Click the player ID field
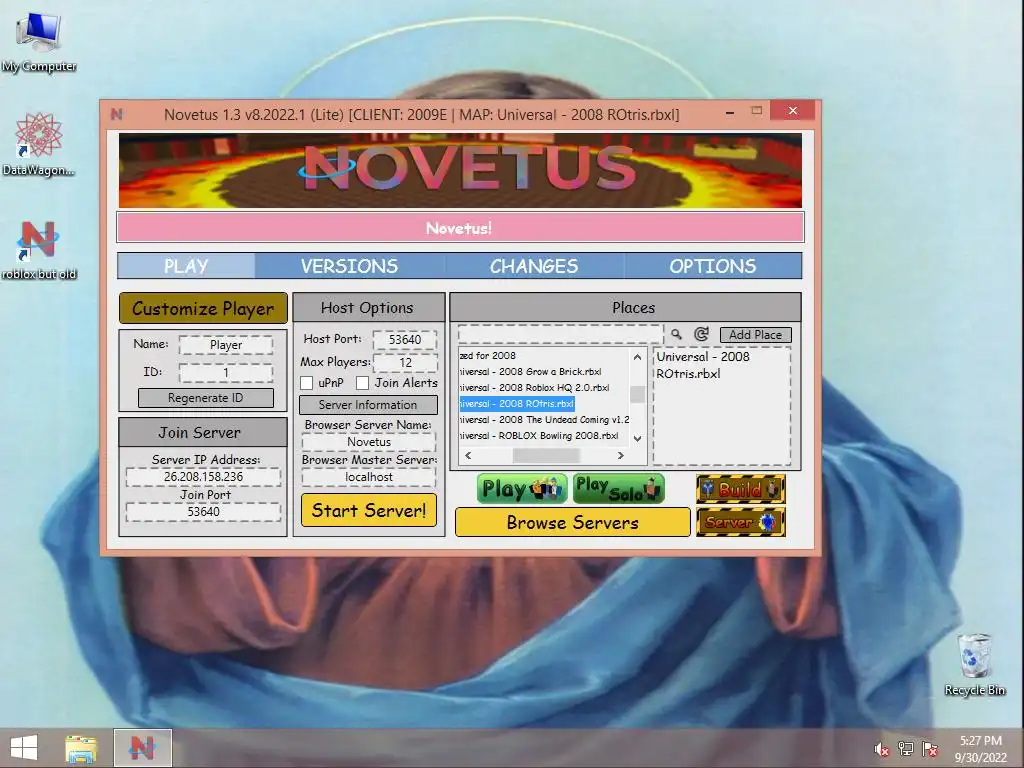This screenshot has width=1024, height=768. (226, 373)
